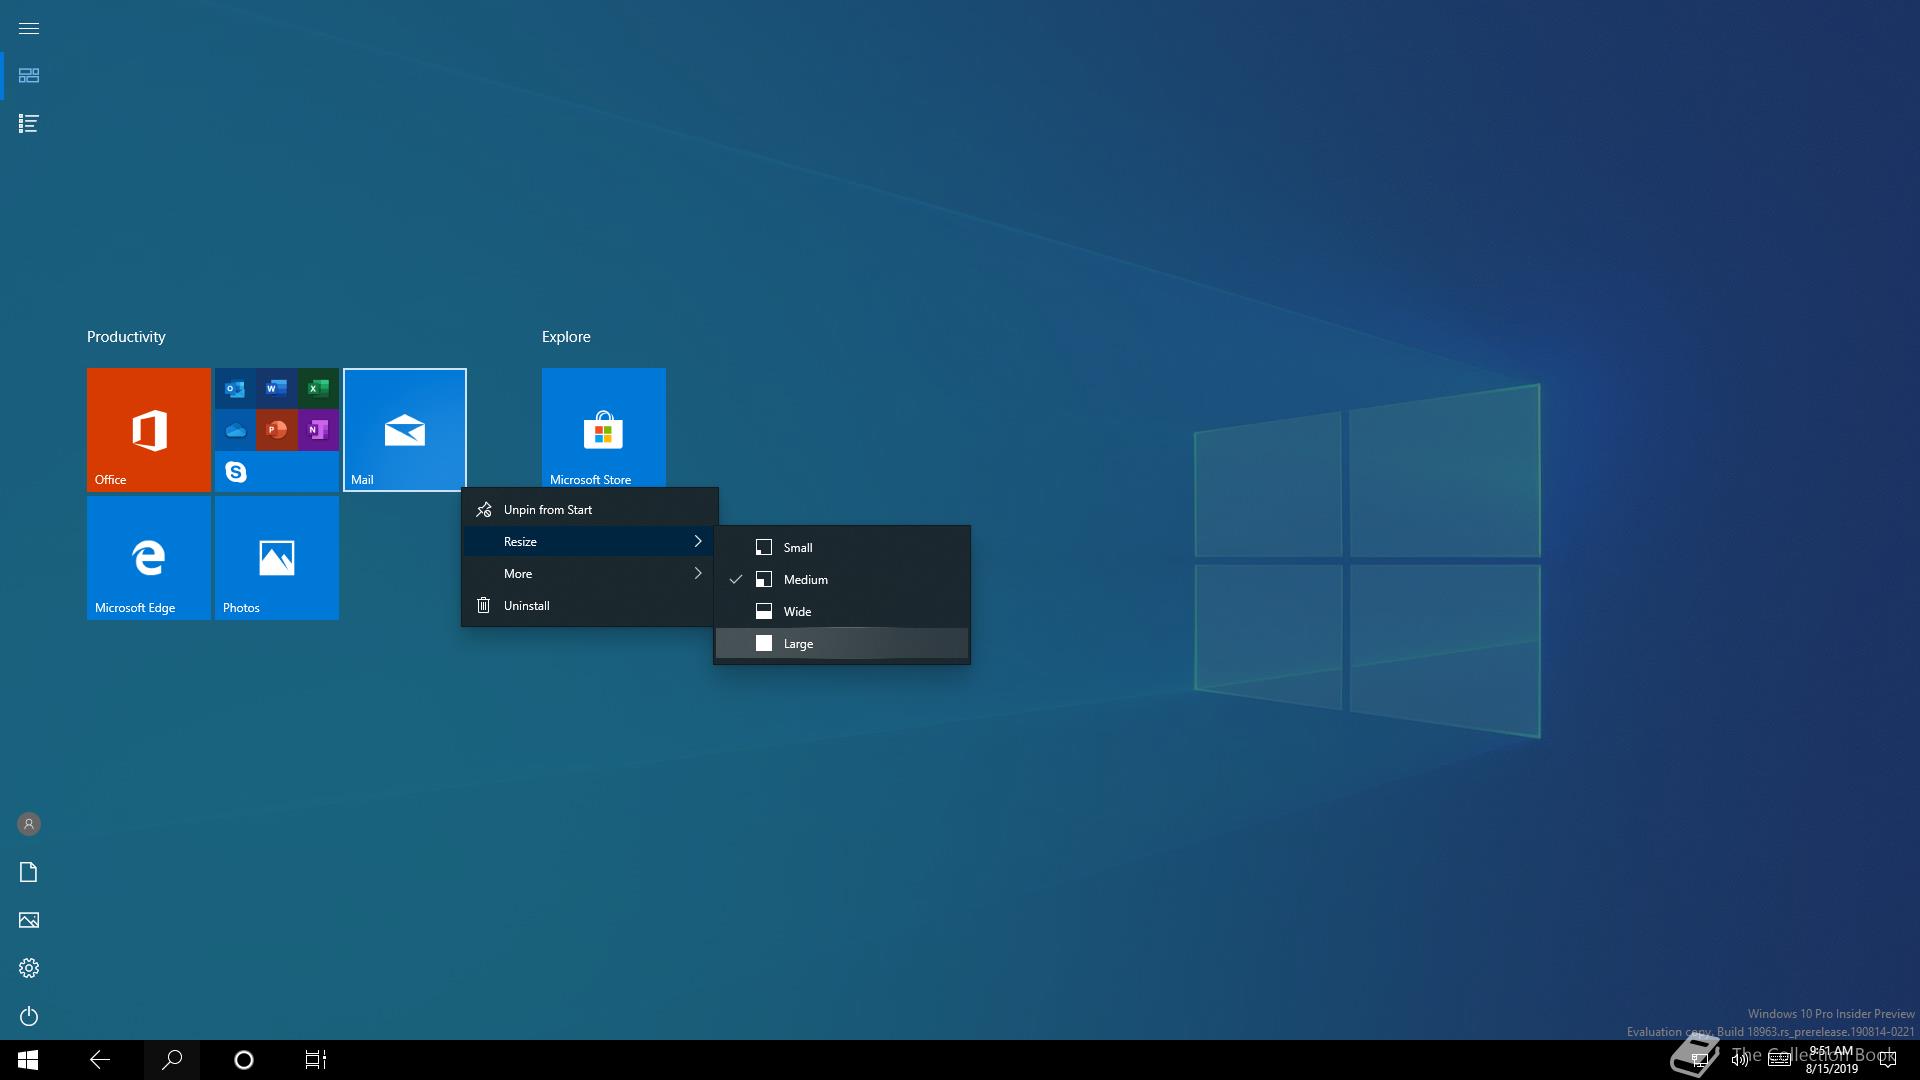
Task: Click the volume speaker tray icon
Action: (x=1739, y=1060)
